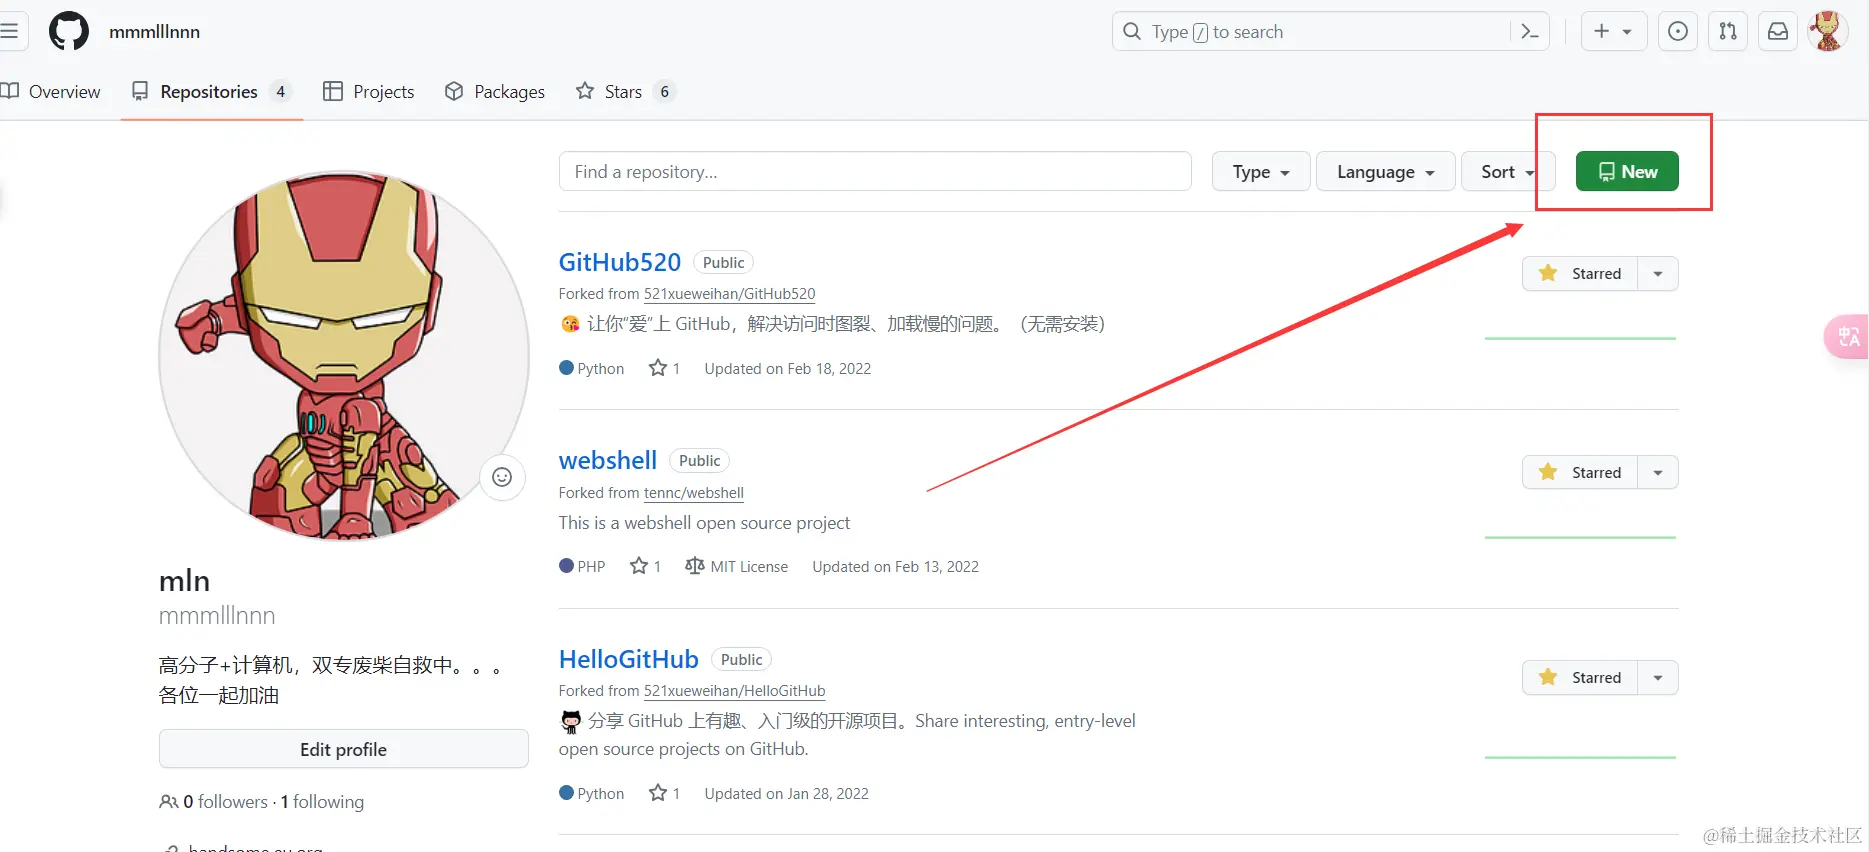Unstar the HelloGitHub repository
The height and width of the screenshot is (852, 1869).
point(1580,677)
